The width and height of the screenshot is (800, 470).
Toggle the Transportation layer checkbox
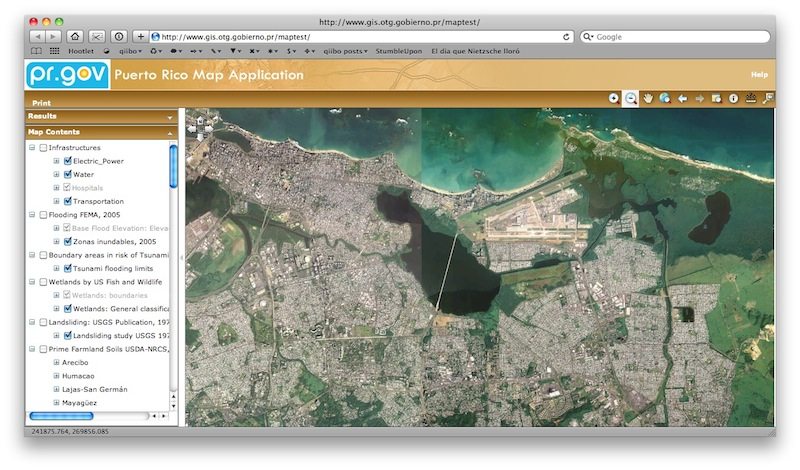click(67, 201)
